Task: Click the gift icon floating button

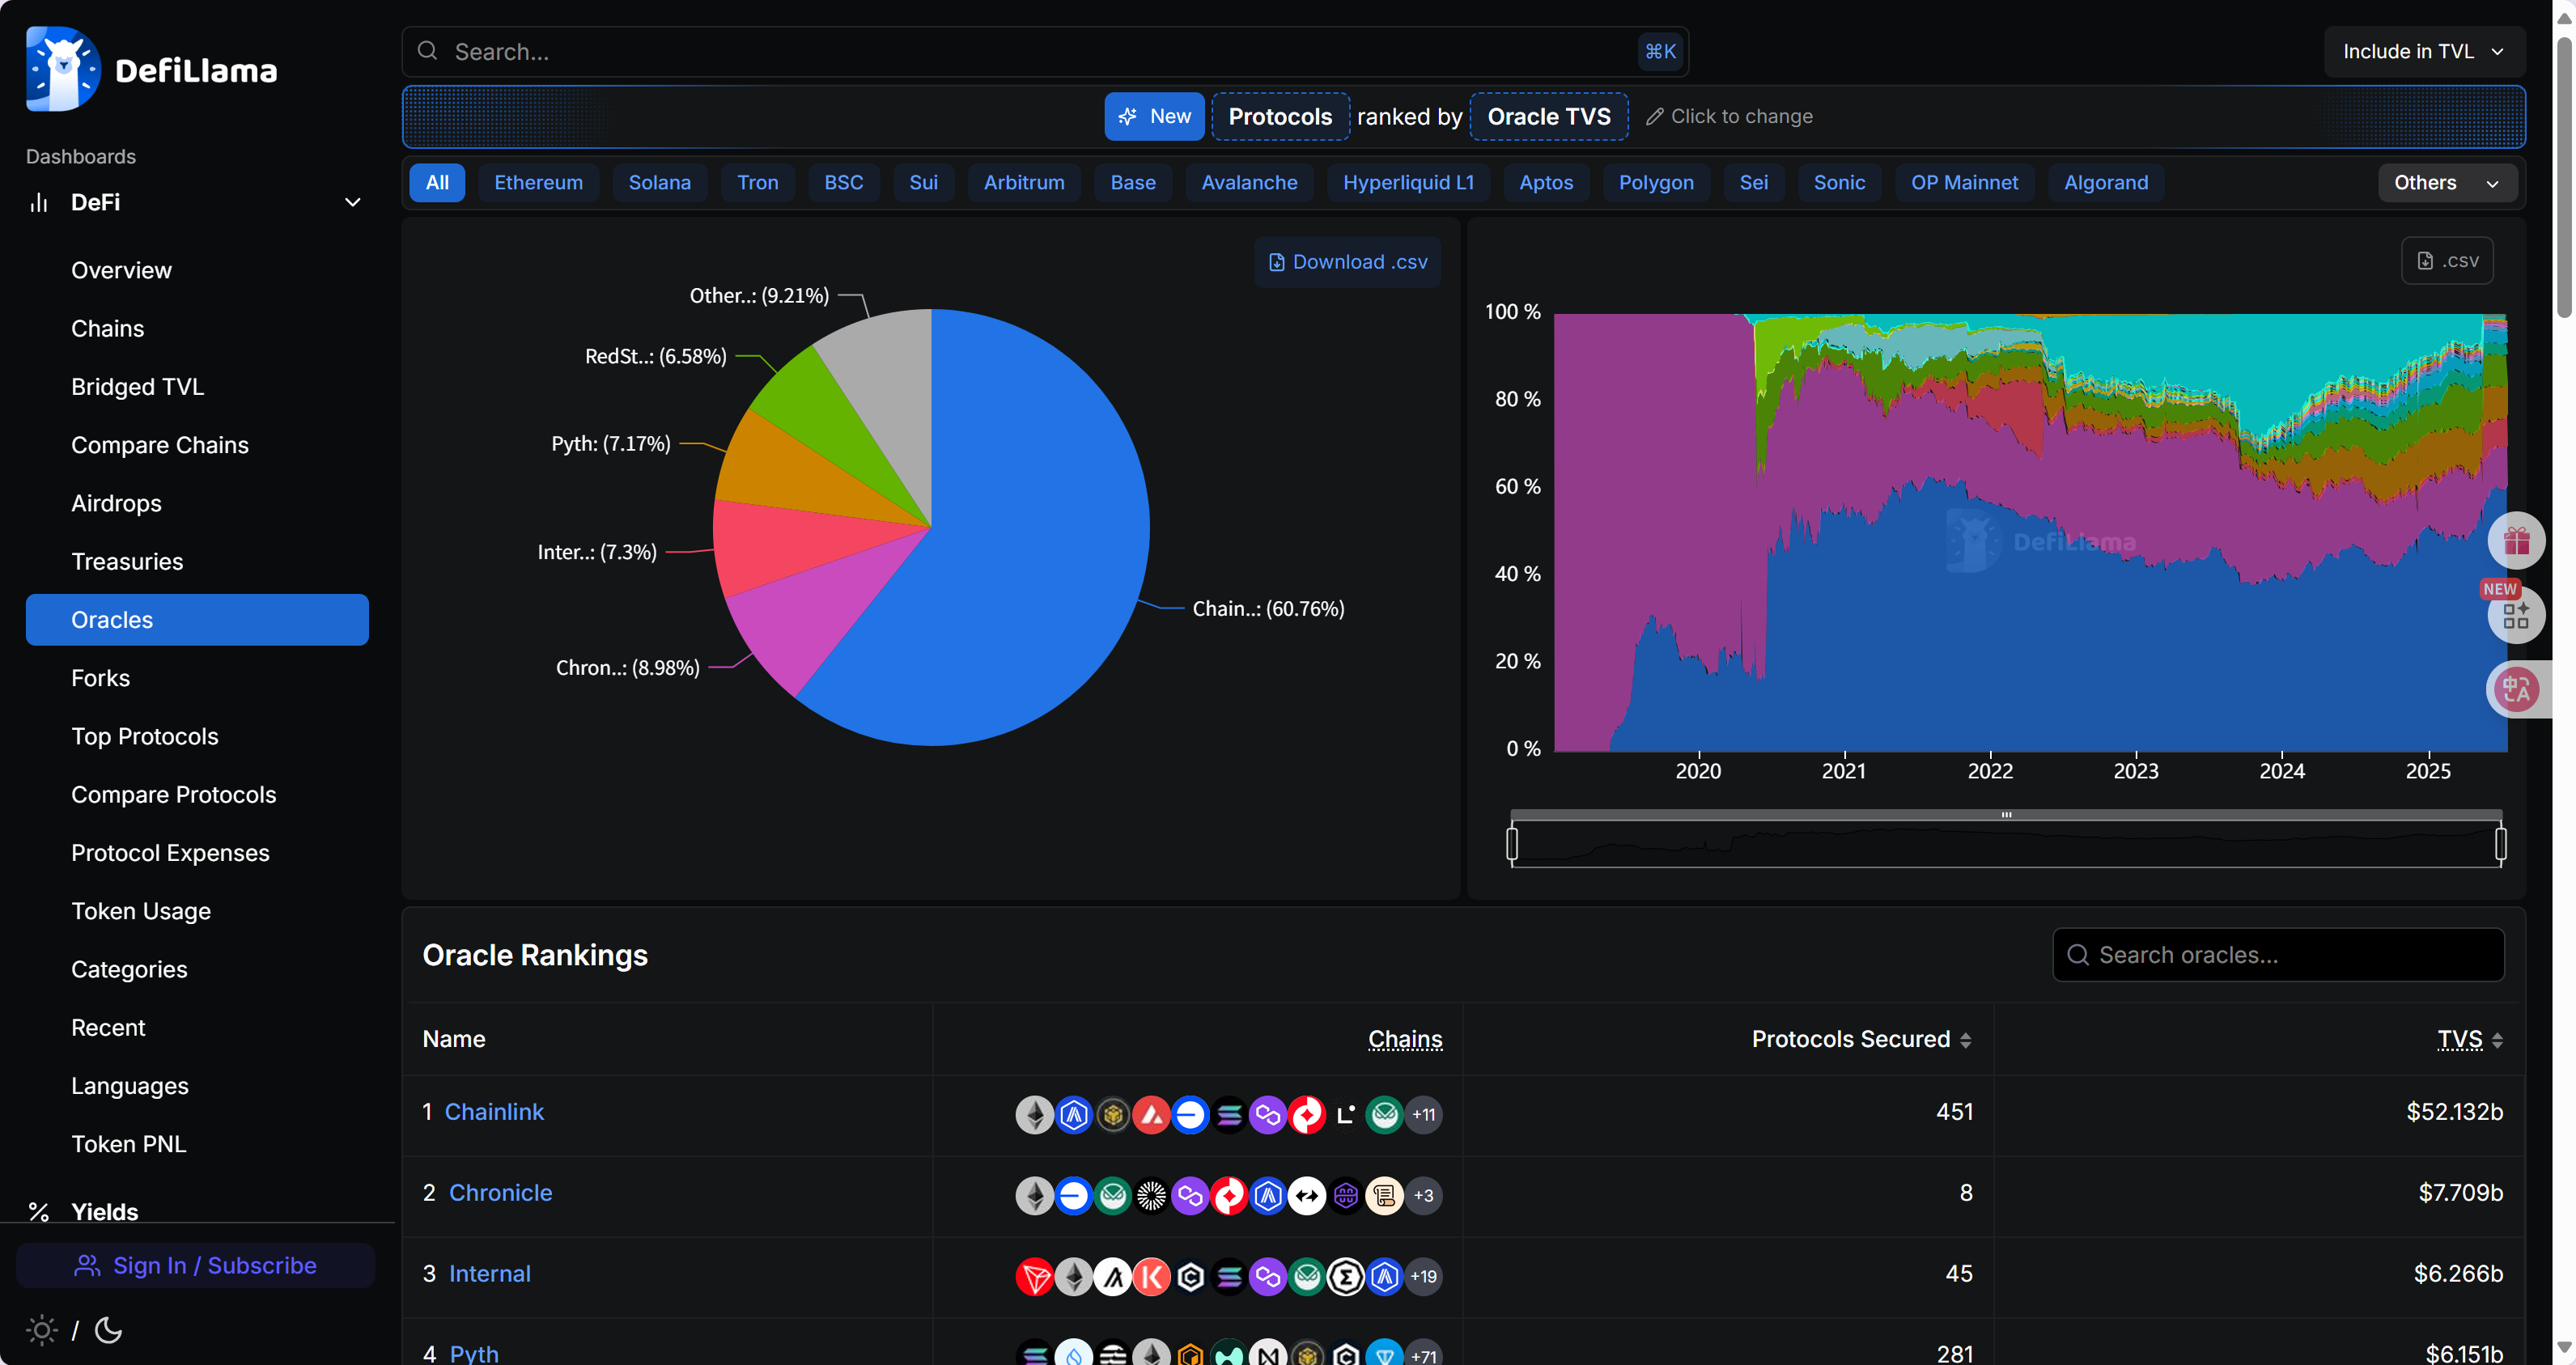Action: click(2516, 541)
